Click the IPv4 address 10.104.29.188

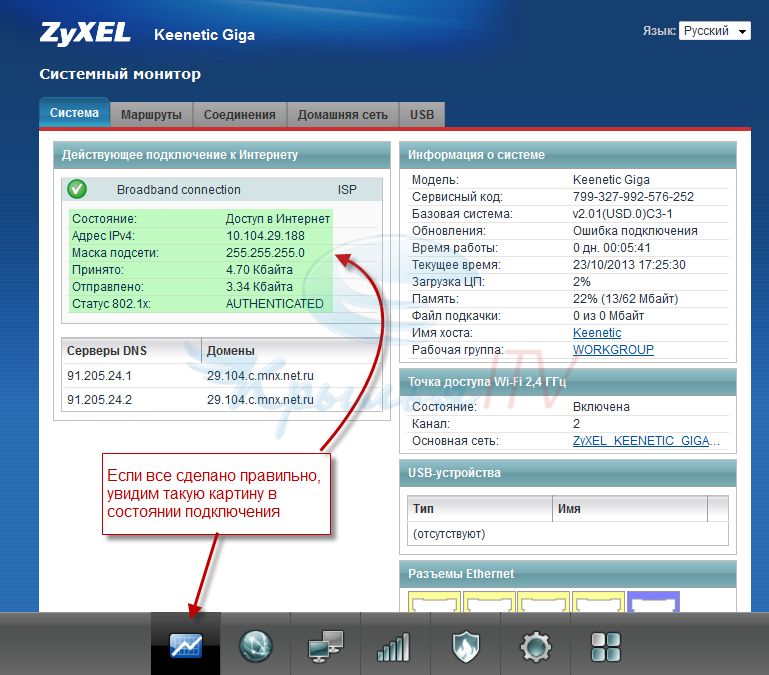coord(265,236)
